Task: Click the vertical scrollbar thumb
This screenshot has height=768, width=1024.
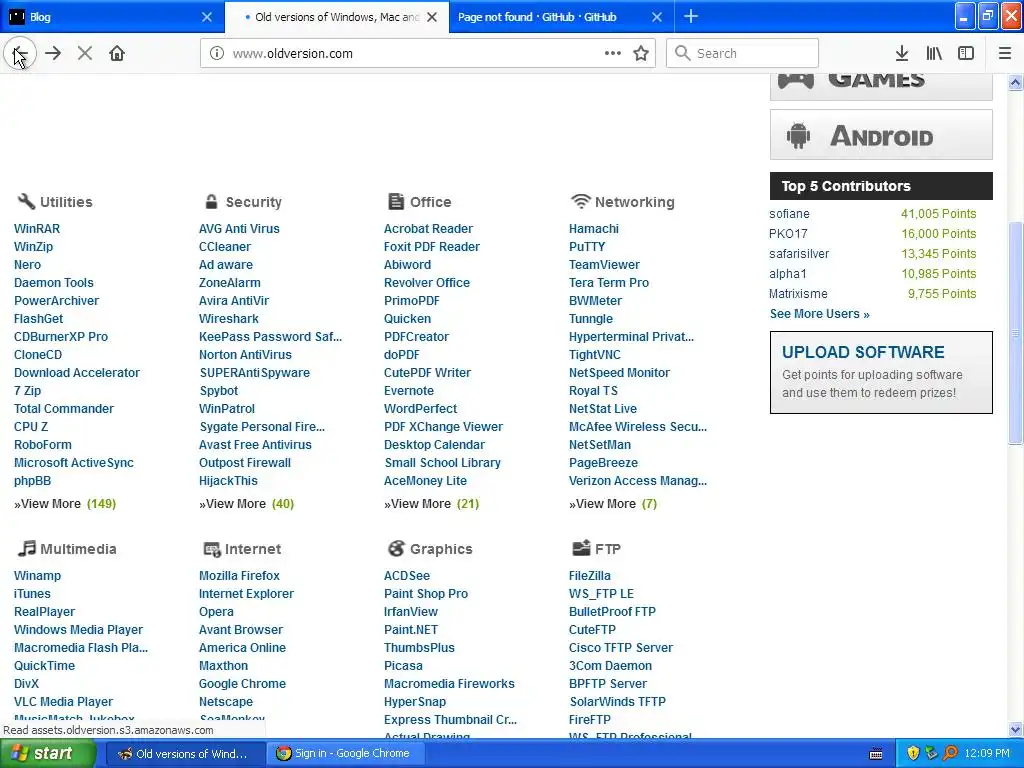Action: click(1015, 333)
